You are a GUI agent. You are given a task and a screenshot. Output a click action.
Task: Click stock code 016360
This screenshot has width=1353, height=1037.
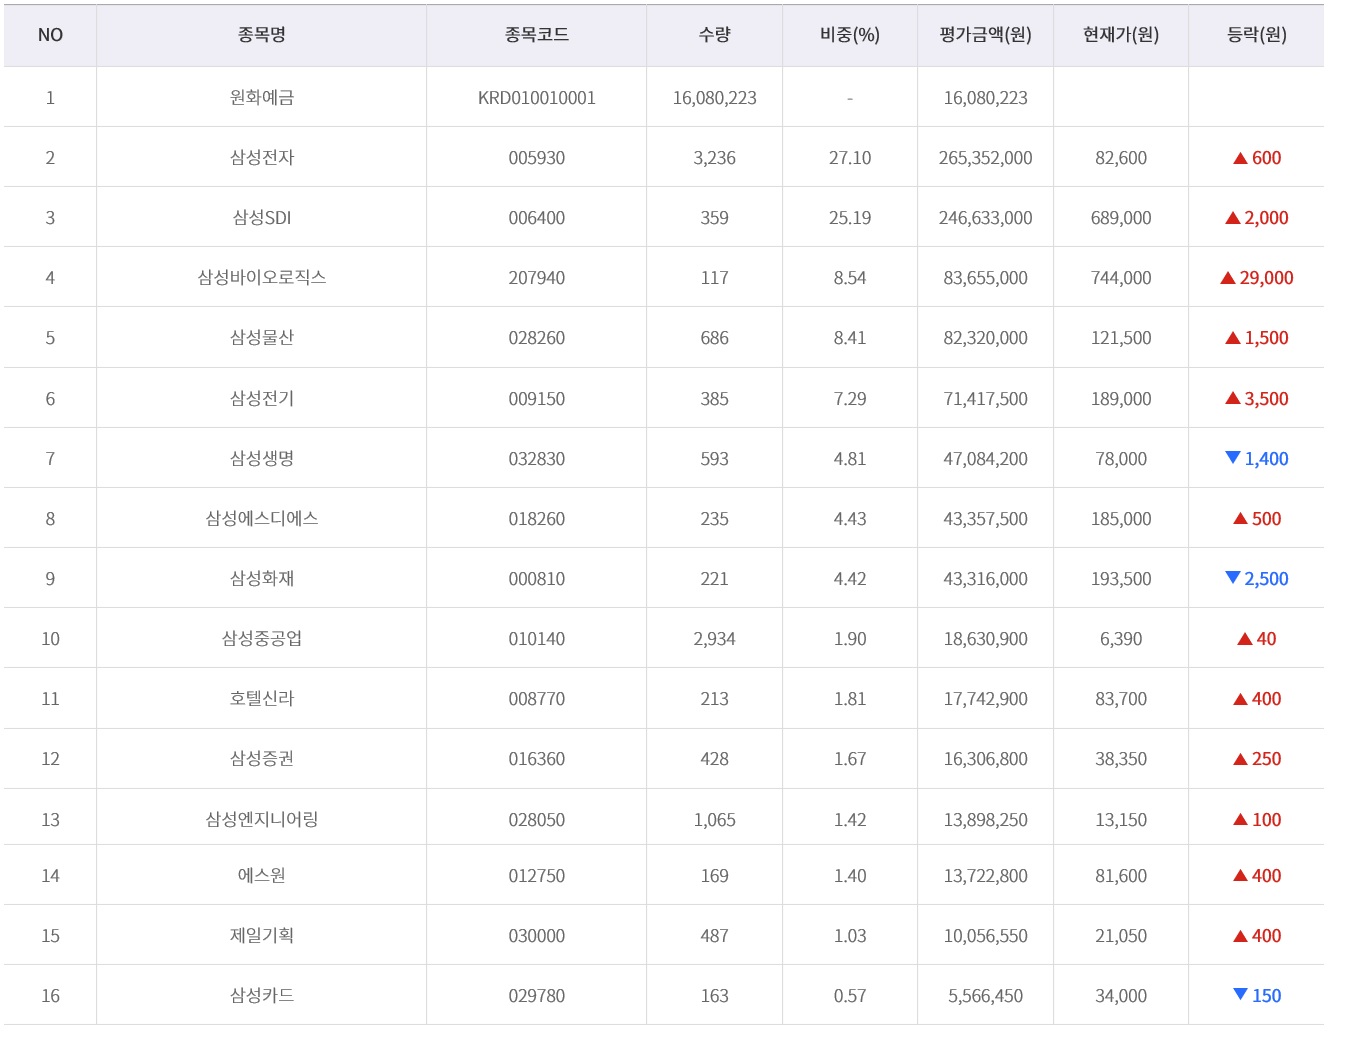click(x=536, y=759)
